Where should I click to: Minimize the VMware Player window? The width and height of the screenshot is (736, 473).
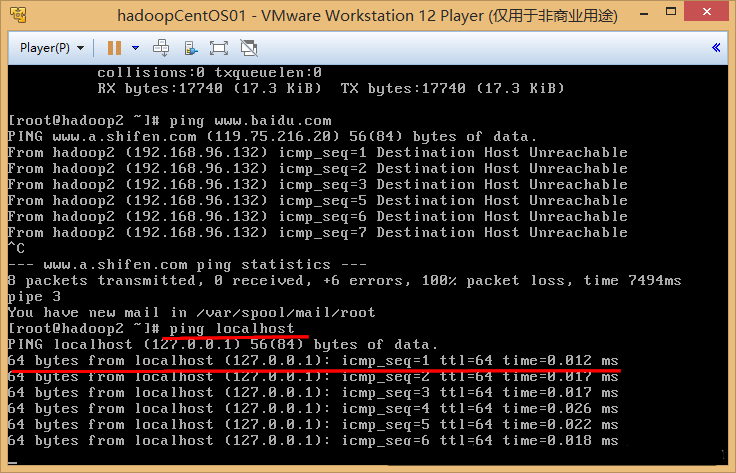coord(644,14)
